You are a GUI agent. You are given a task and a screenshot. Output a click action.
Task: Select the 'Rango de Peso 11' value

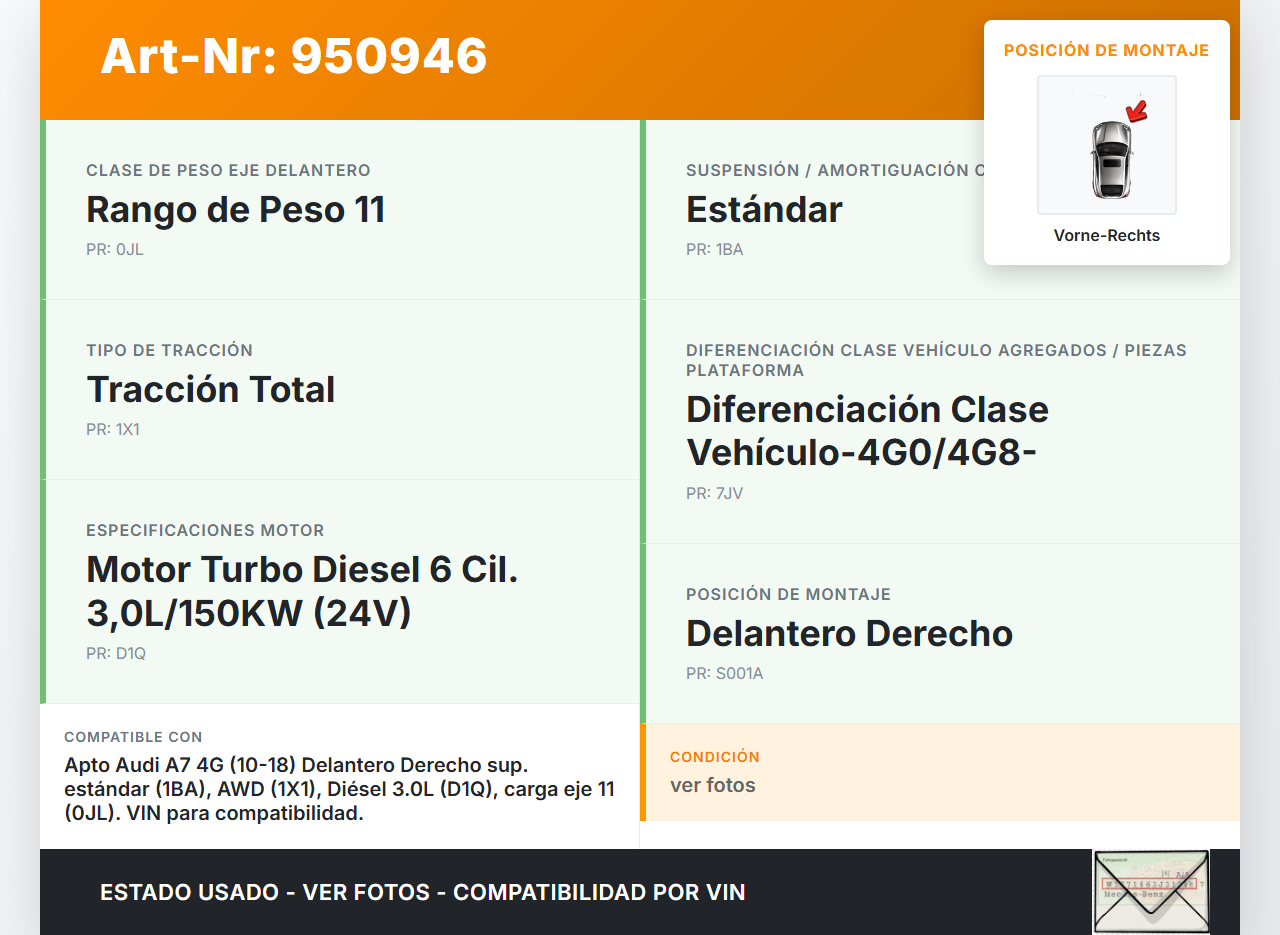235,210
